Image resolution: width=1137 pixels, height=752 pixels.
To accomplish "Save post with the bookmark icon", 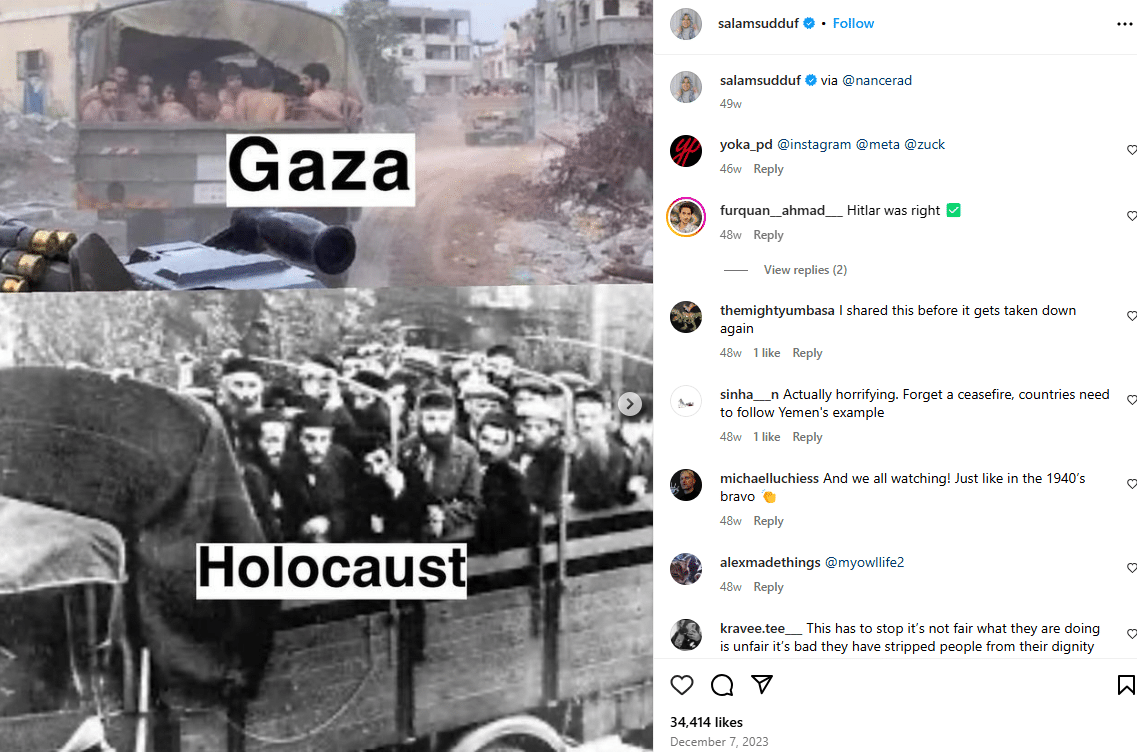I will (x=1126, y=685).
